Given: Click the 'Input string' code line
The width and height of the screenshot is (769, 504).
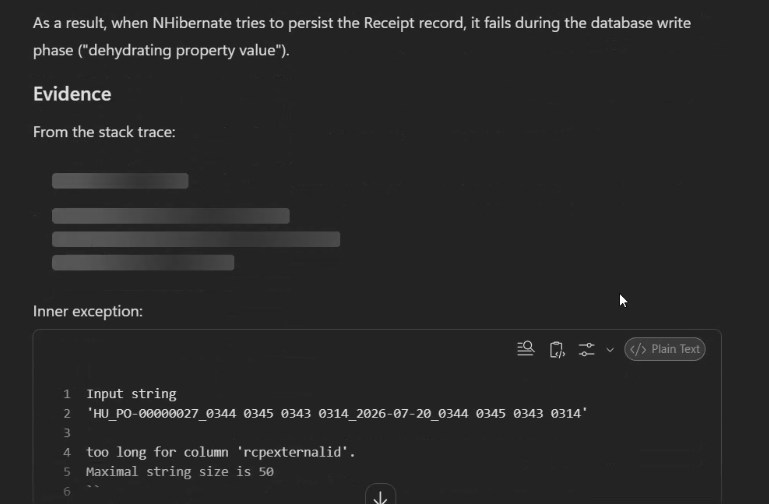Looking at the screenshot, I should click(x=131, y=394).
